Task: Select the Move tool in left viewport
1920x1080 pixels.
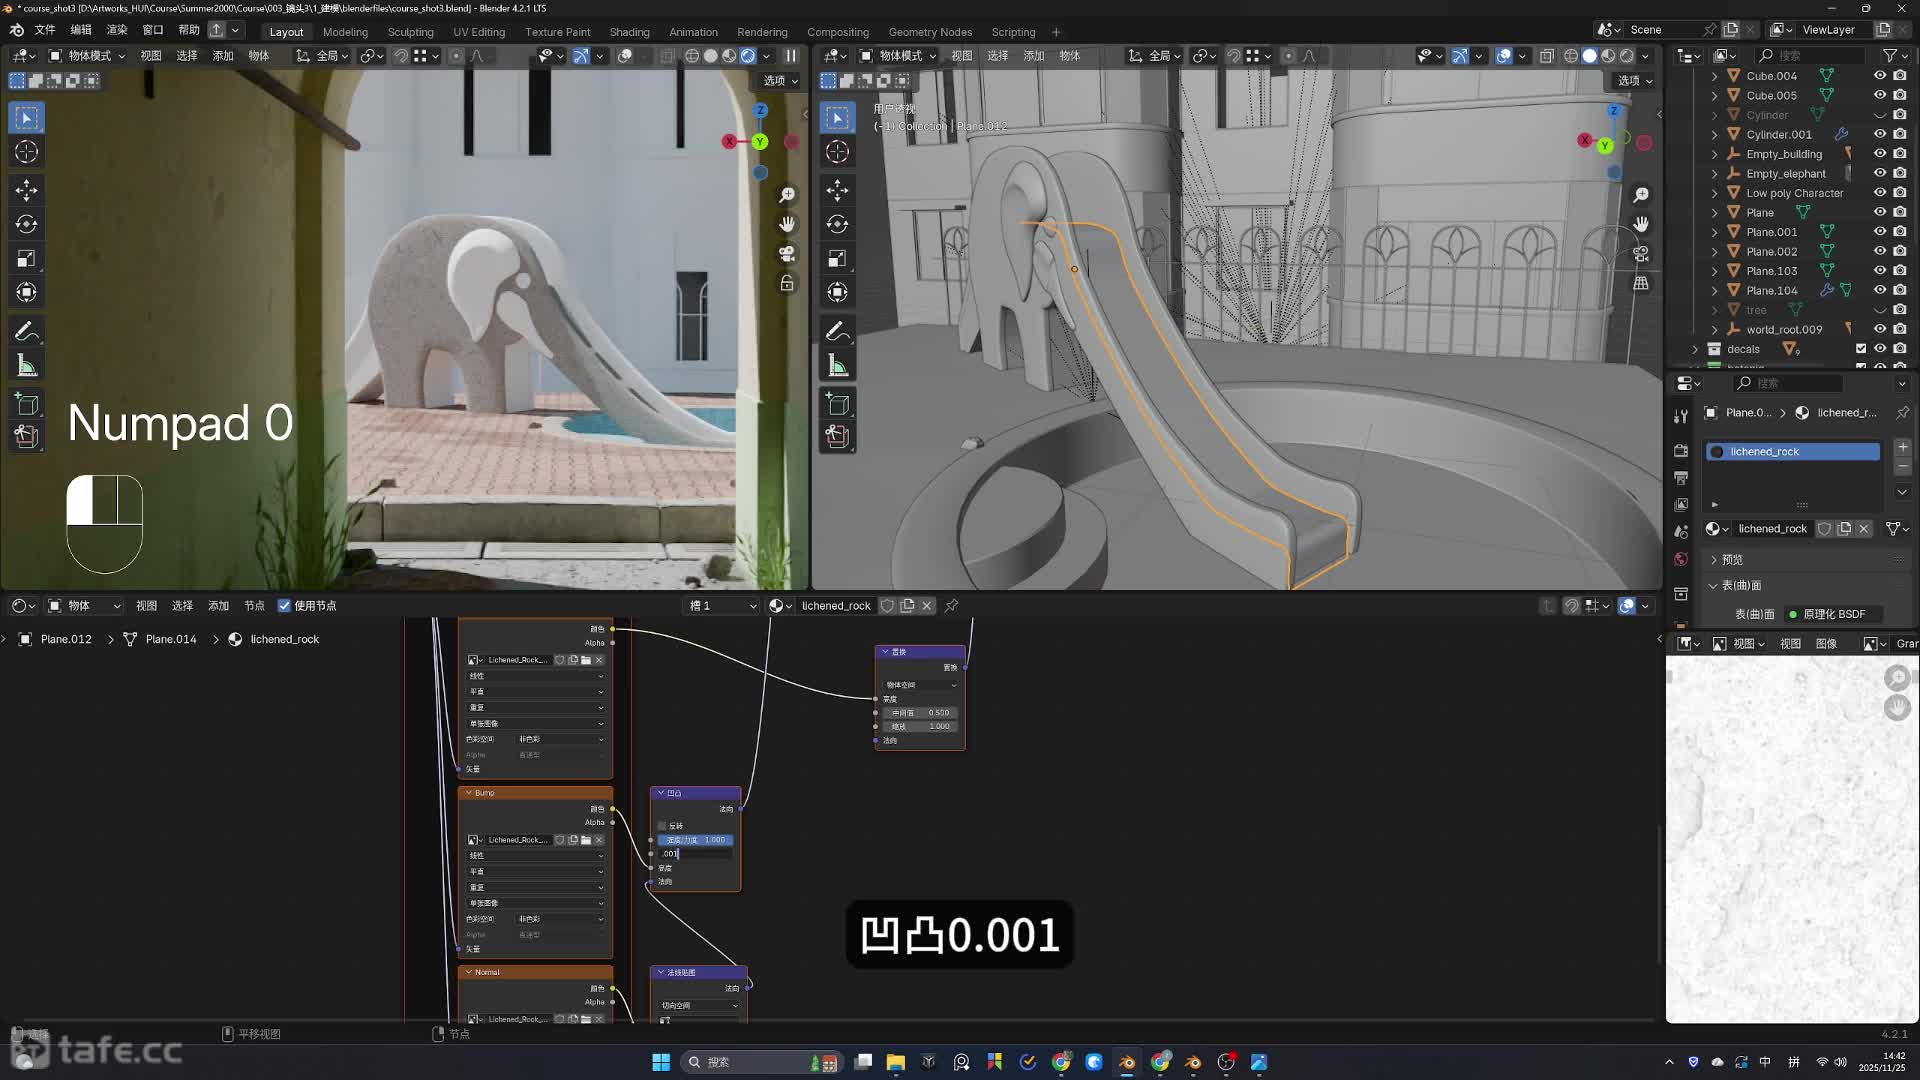Action: tap(27, 190)
